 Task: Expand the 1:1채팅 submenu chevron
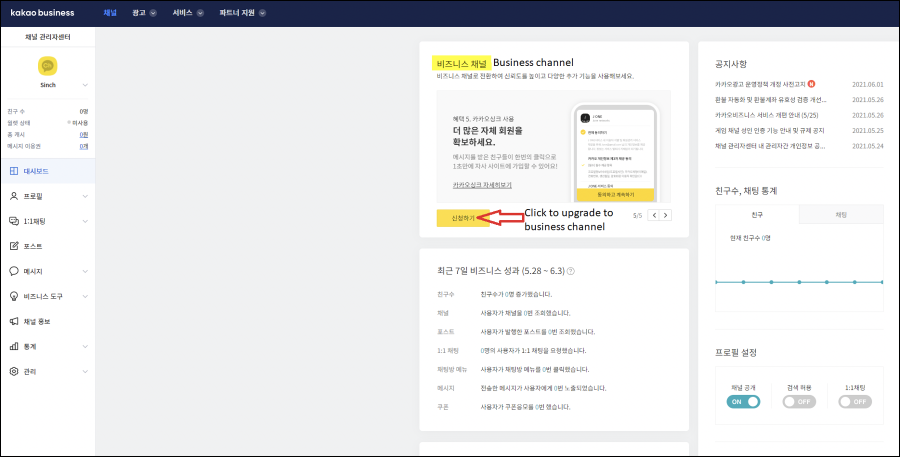[85, 221]
